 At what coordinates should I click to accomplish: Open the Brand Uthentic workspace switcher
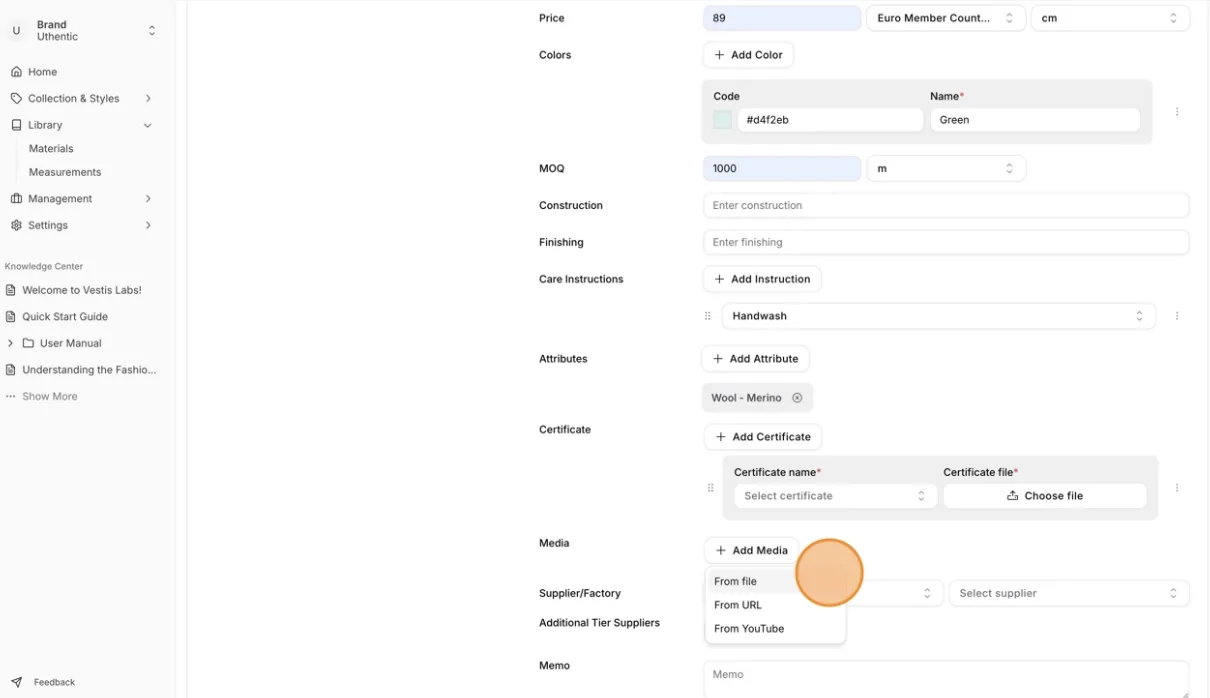[x=84, y=31]
